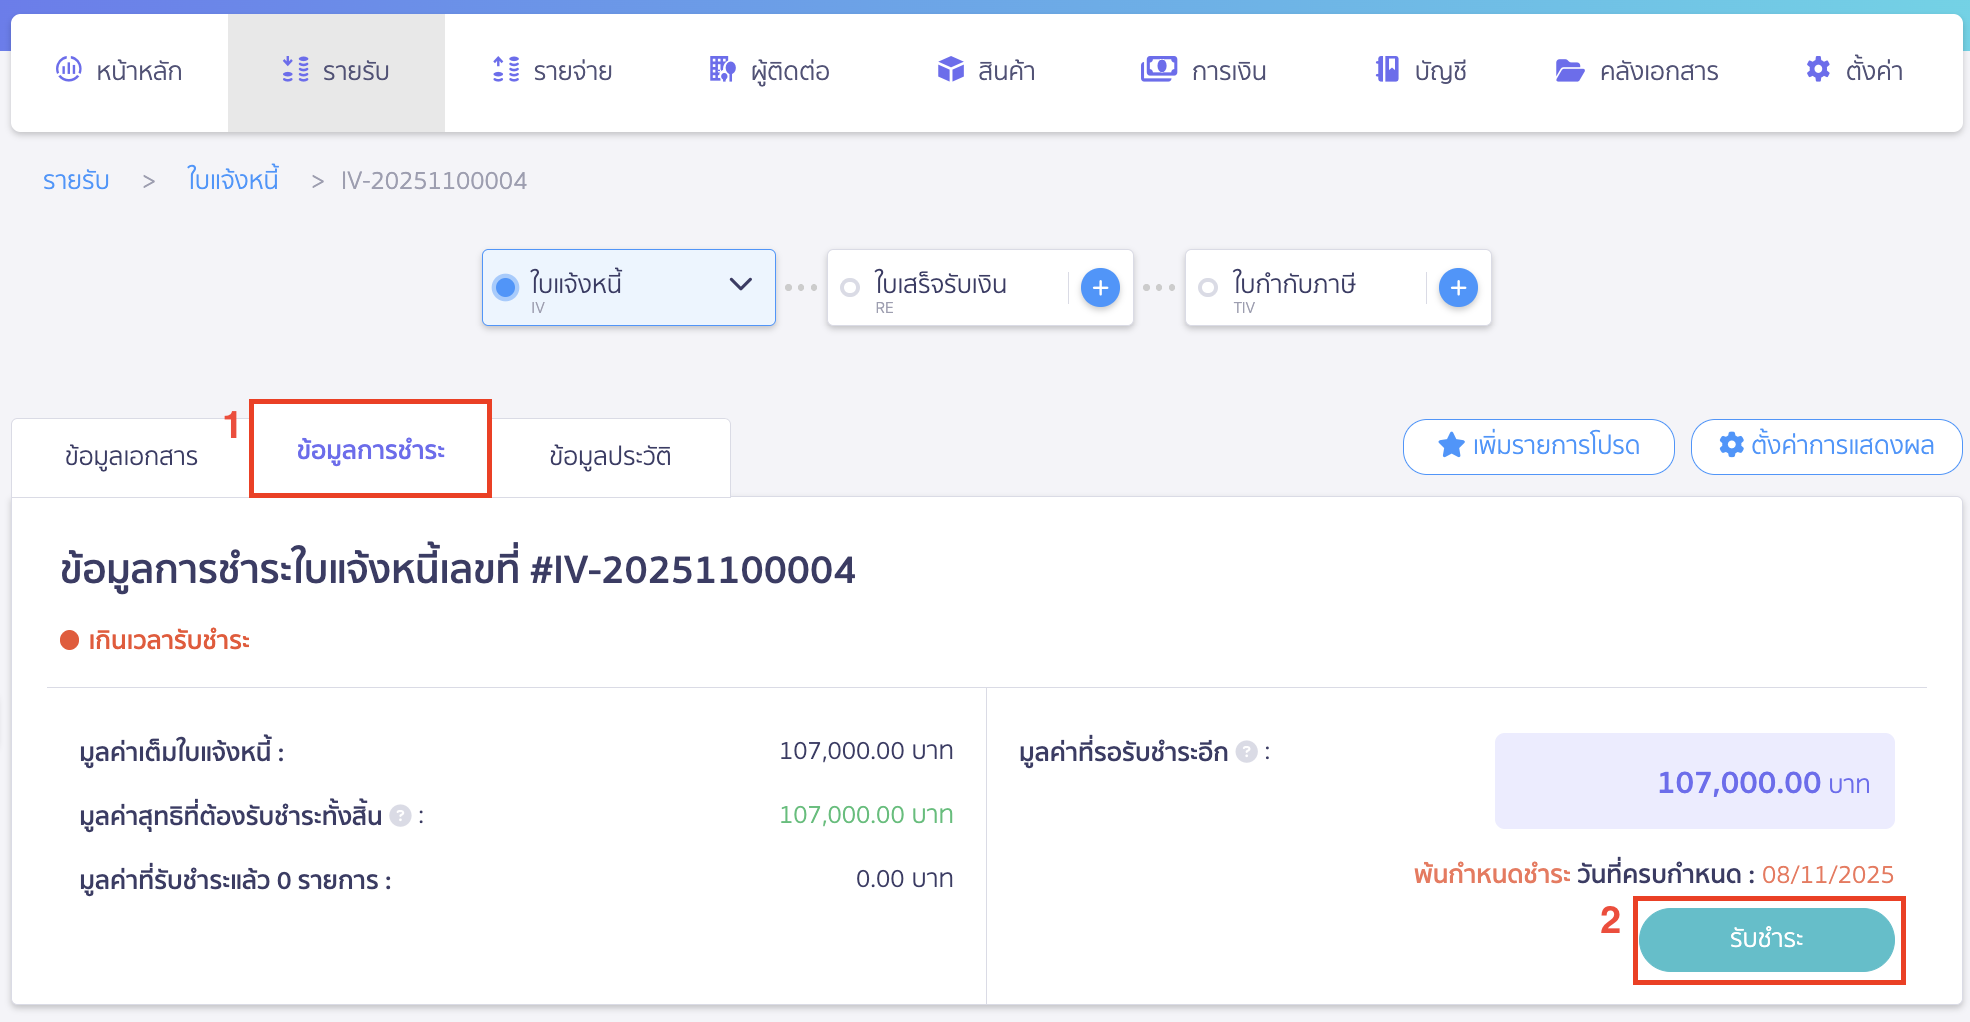This screenshot has width=1970, height=1022.
Task: Click the รายจ่าย expense list icon
Action: point(506,69)
